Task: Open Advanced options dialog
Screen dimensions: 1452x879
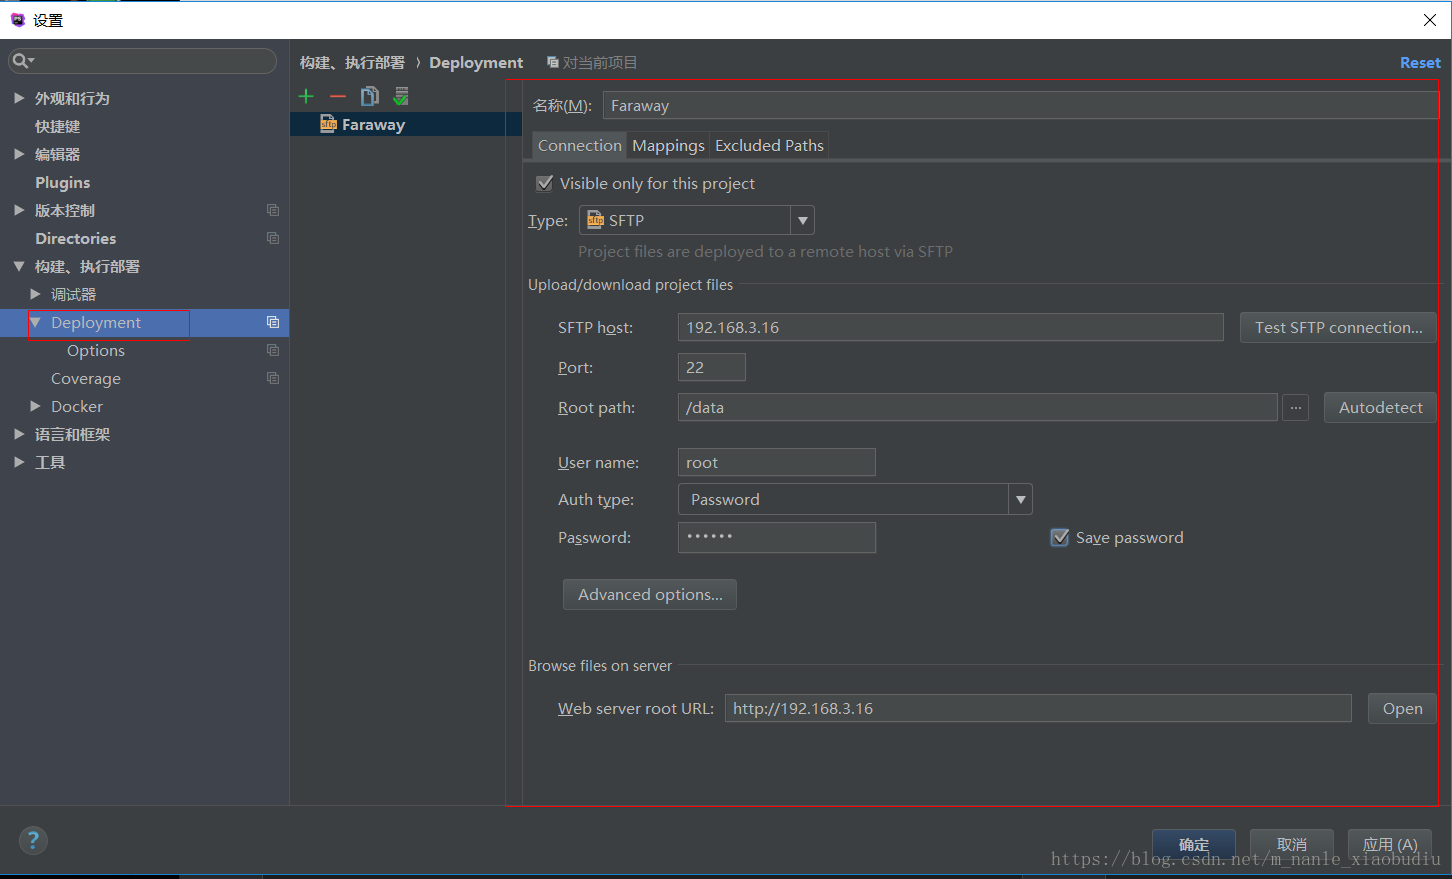Action: coord(650,594)
